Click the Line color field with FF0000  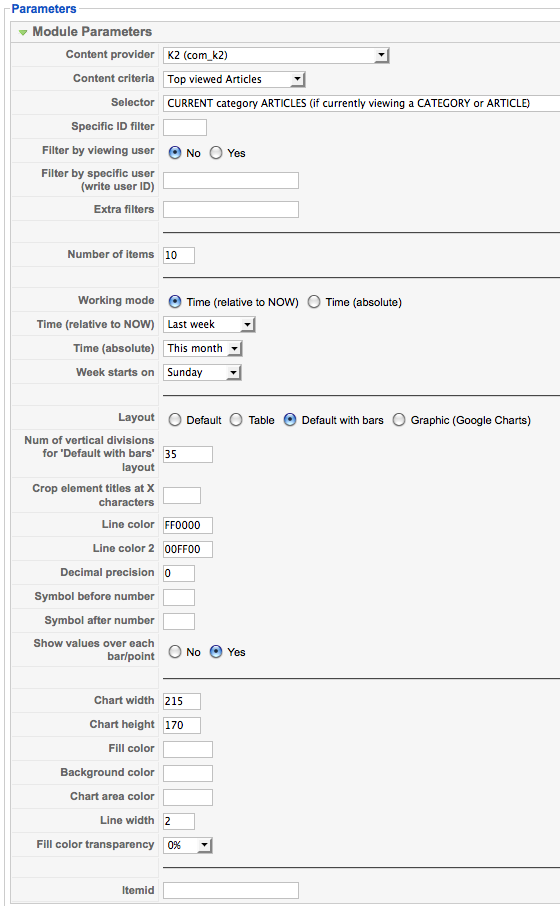pyautogui.click(x=188, y=525)
